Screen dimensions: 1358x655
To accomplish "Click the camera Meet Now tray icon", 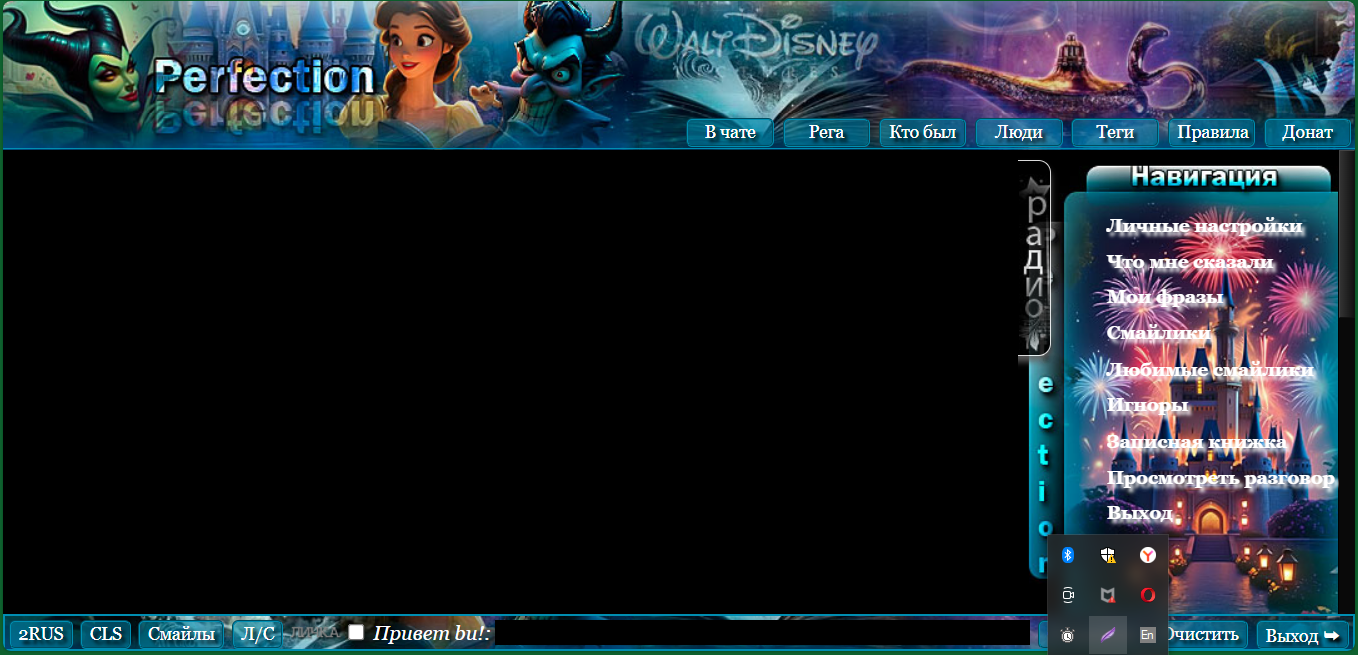I will point(1067,595).
